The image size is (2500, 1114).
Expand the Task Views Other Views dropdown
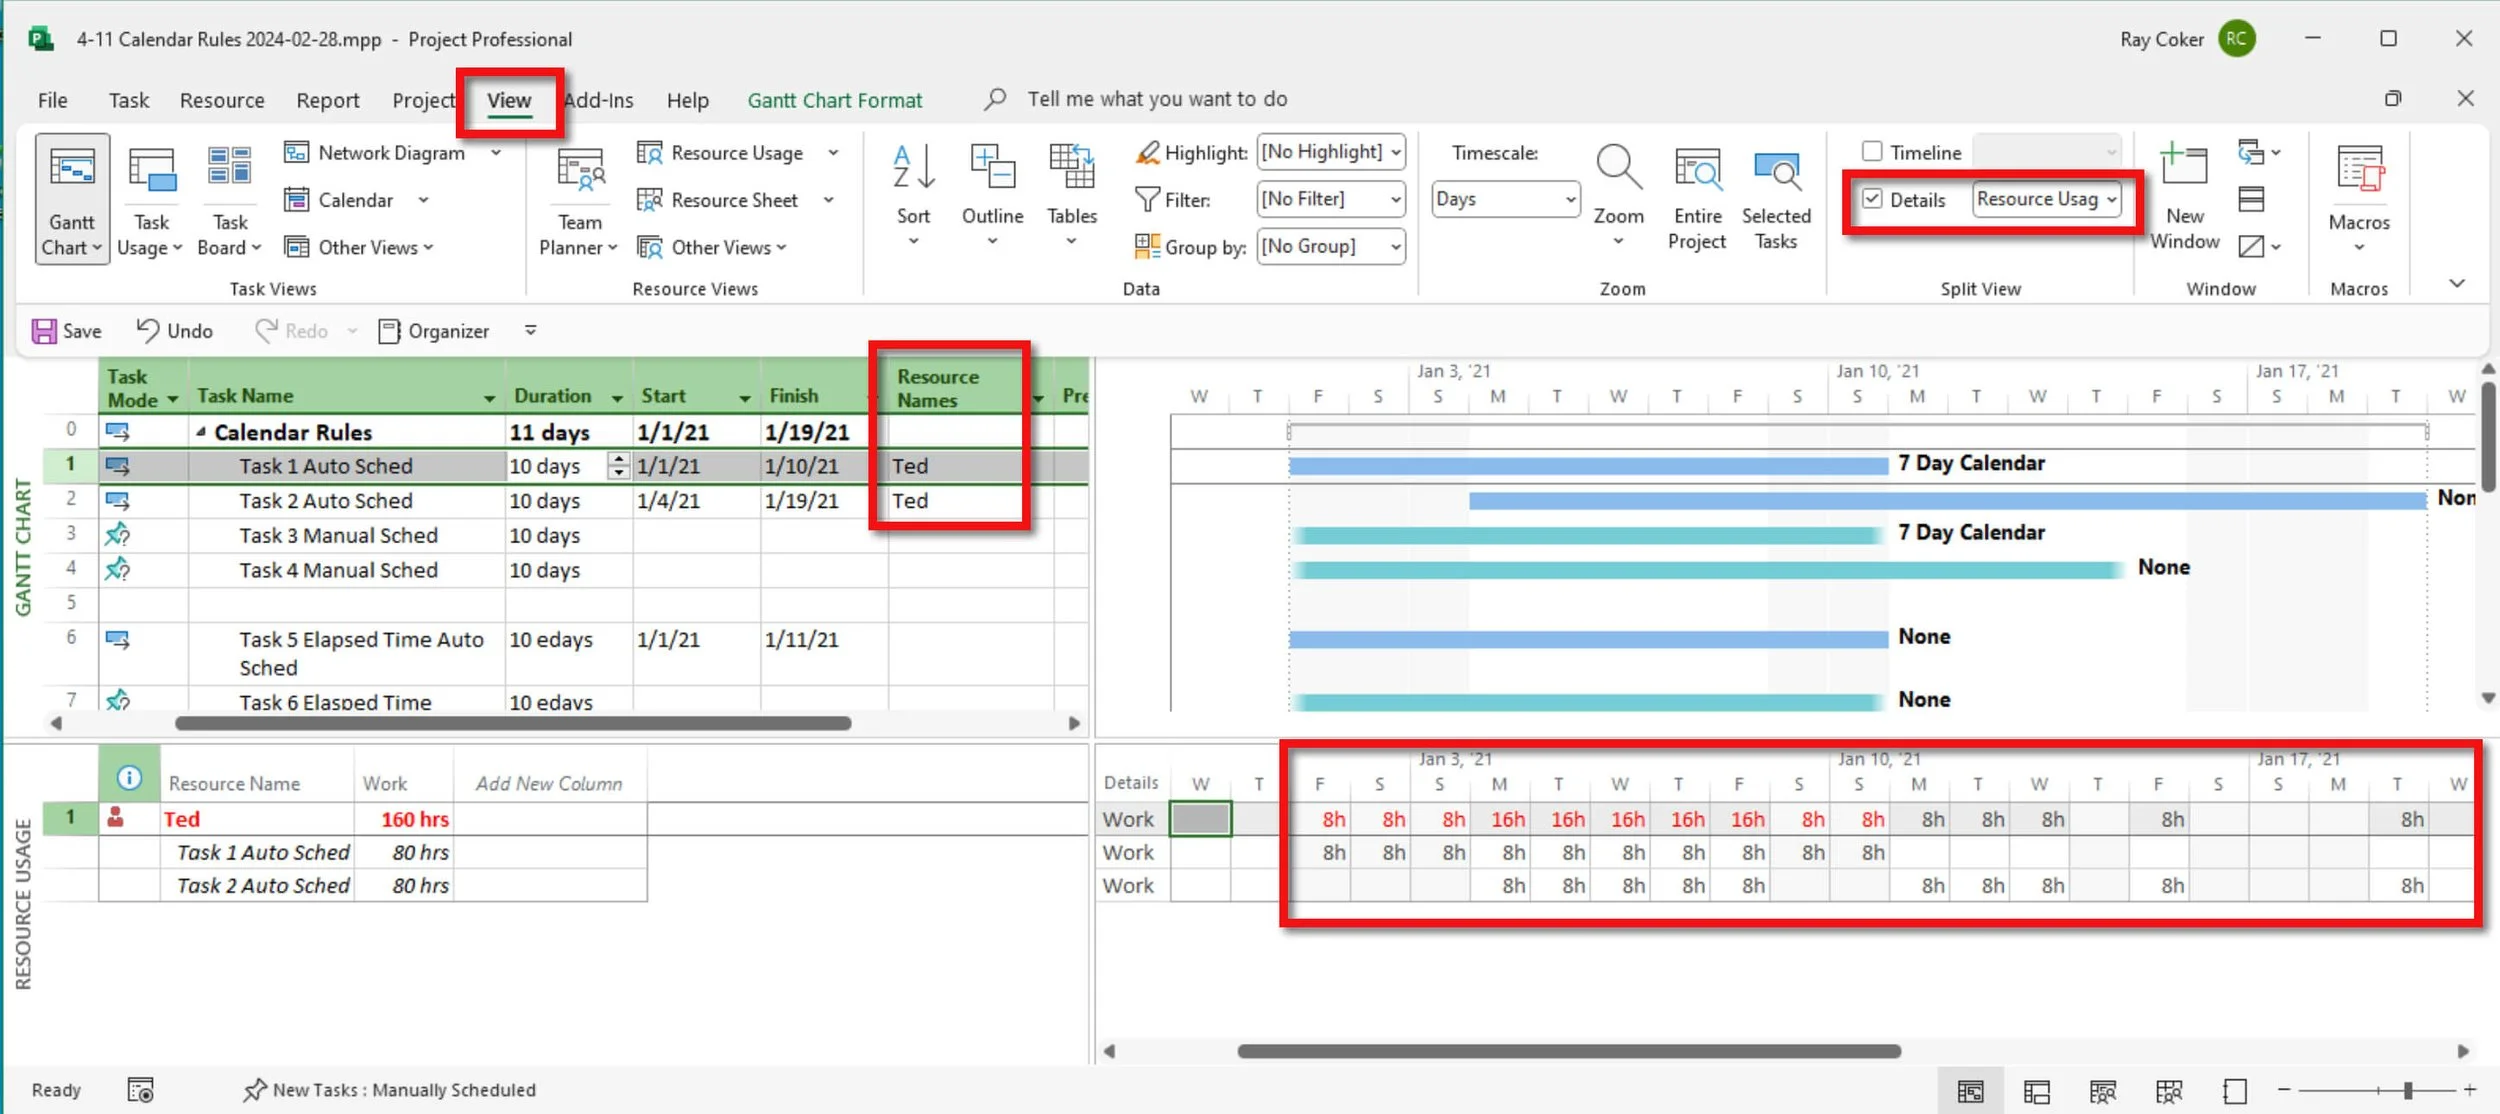coord(359,247)
